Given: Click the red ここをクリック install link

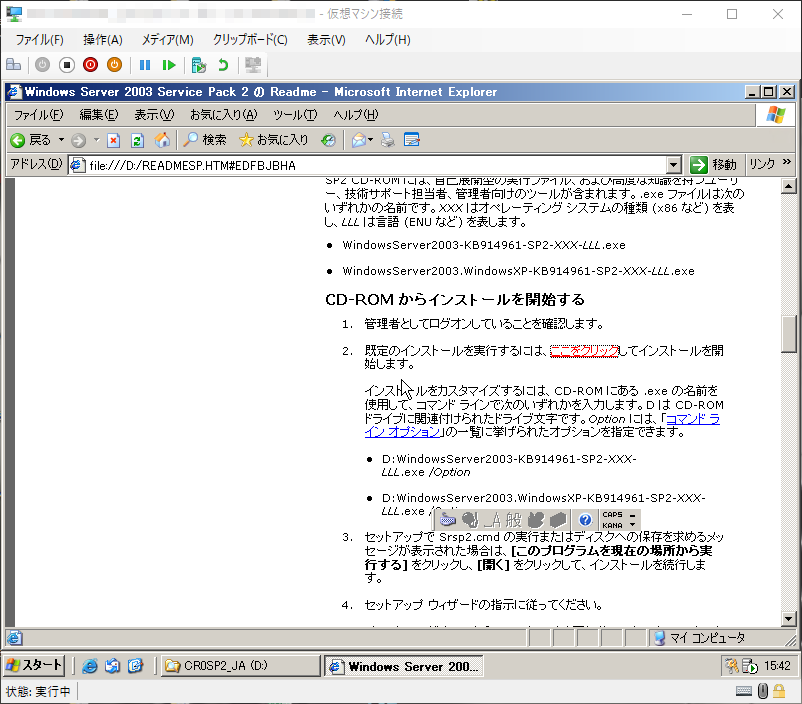Looking at the screenshot, I should tap(584, 351).
